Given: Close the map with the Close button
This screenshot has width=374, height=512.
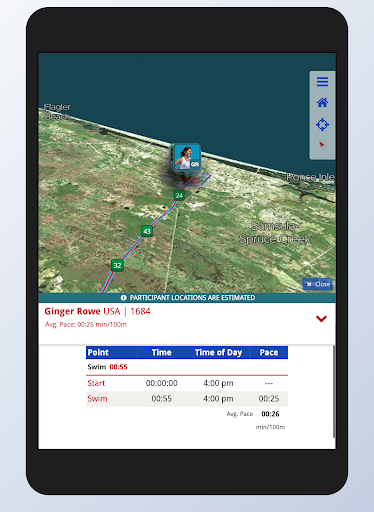Looking at the screenshot, I should pos(318,284).
